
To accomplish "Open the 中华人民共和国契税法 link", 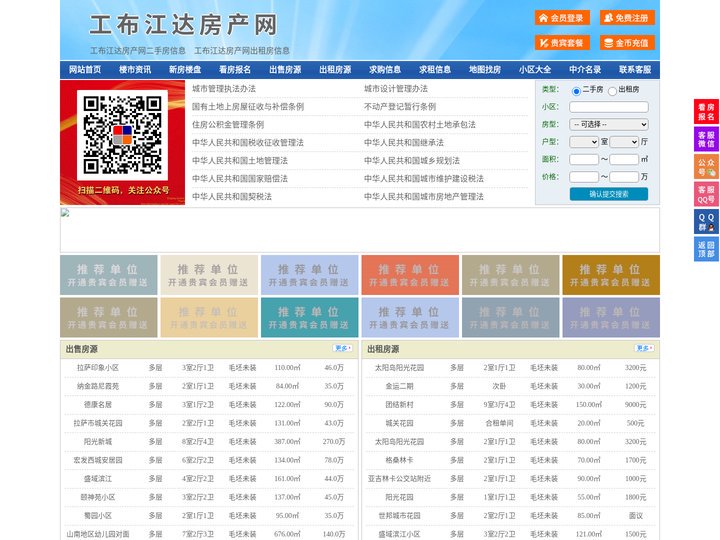I will 232,197.
